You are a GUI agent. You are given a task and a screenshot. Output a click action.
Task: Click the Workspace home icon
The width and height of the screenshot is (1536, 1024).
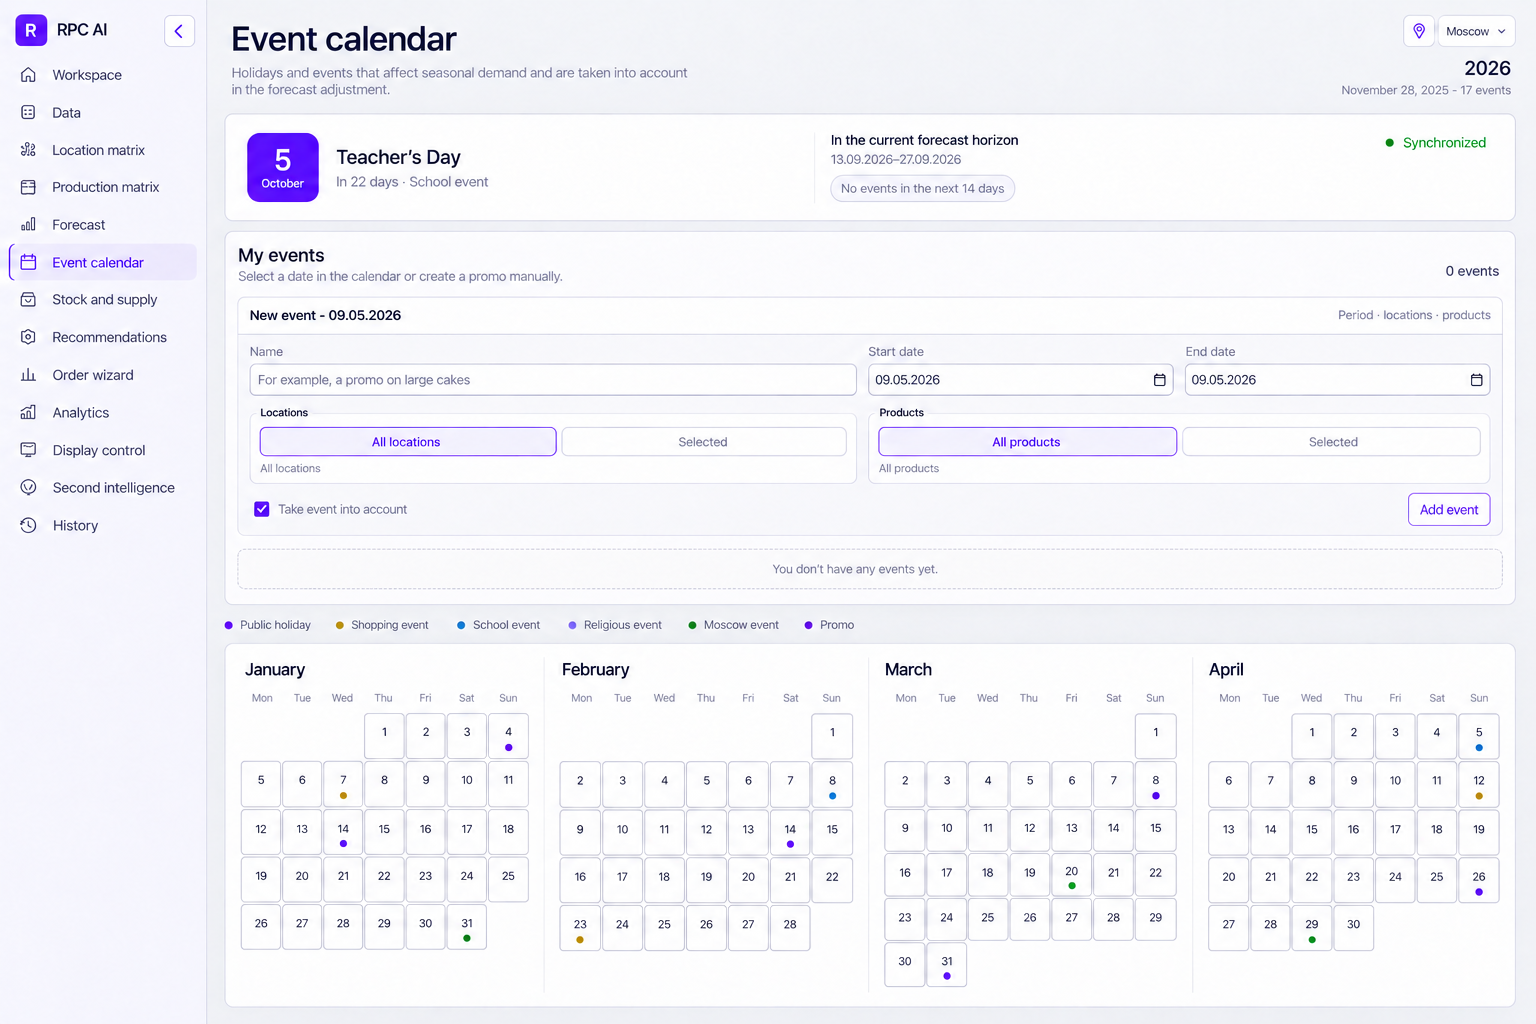pyautogui.click(x=28, y=75)
